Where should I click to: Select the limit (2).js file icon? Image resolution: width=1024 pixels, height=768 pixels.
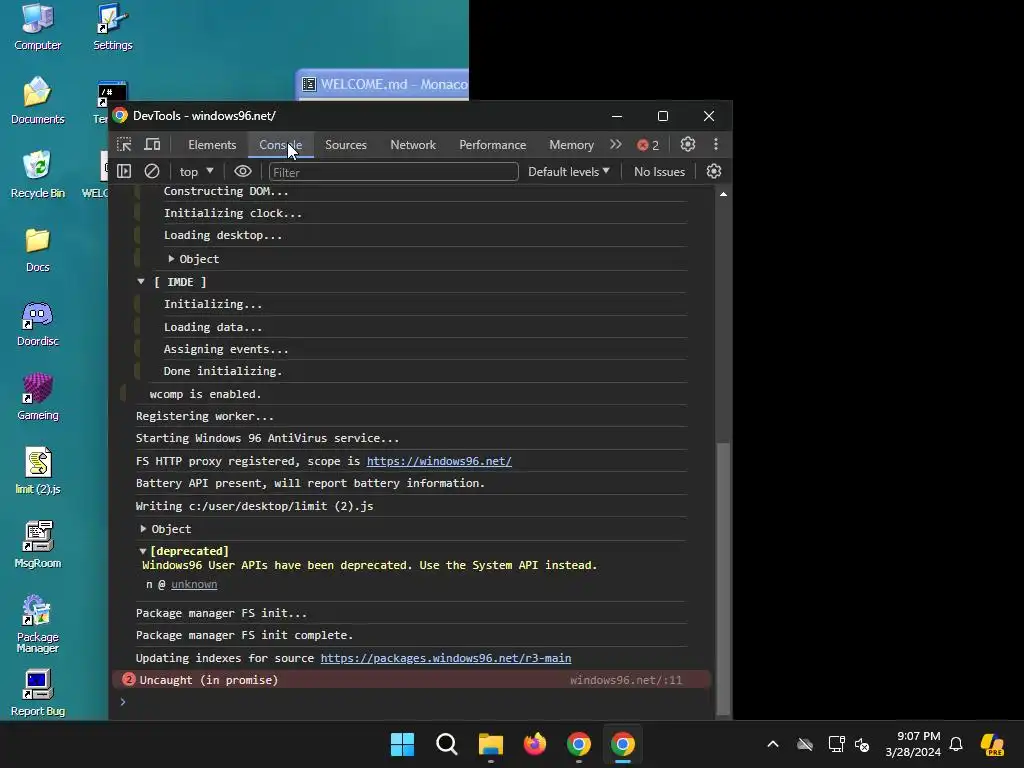pos(37,471)
